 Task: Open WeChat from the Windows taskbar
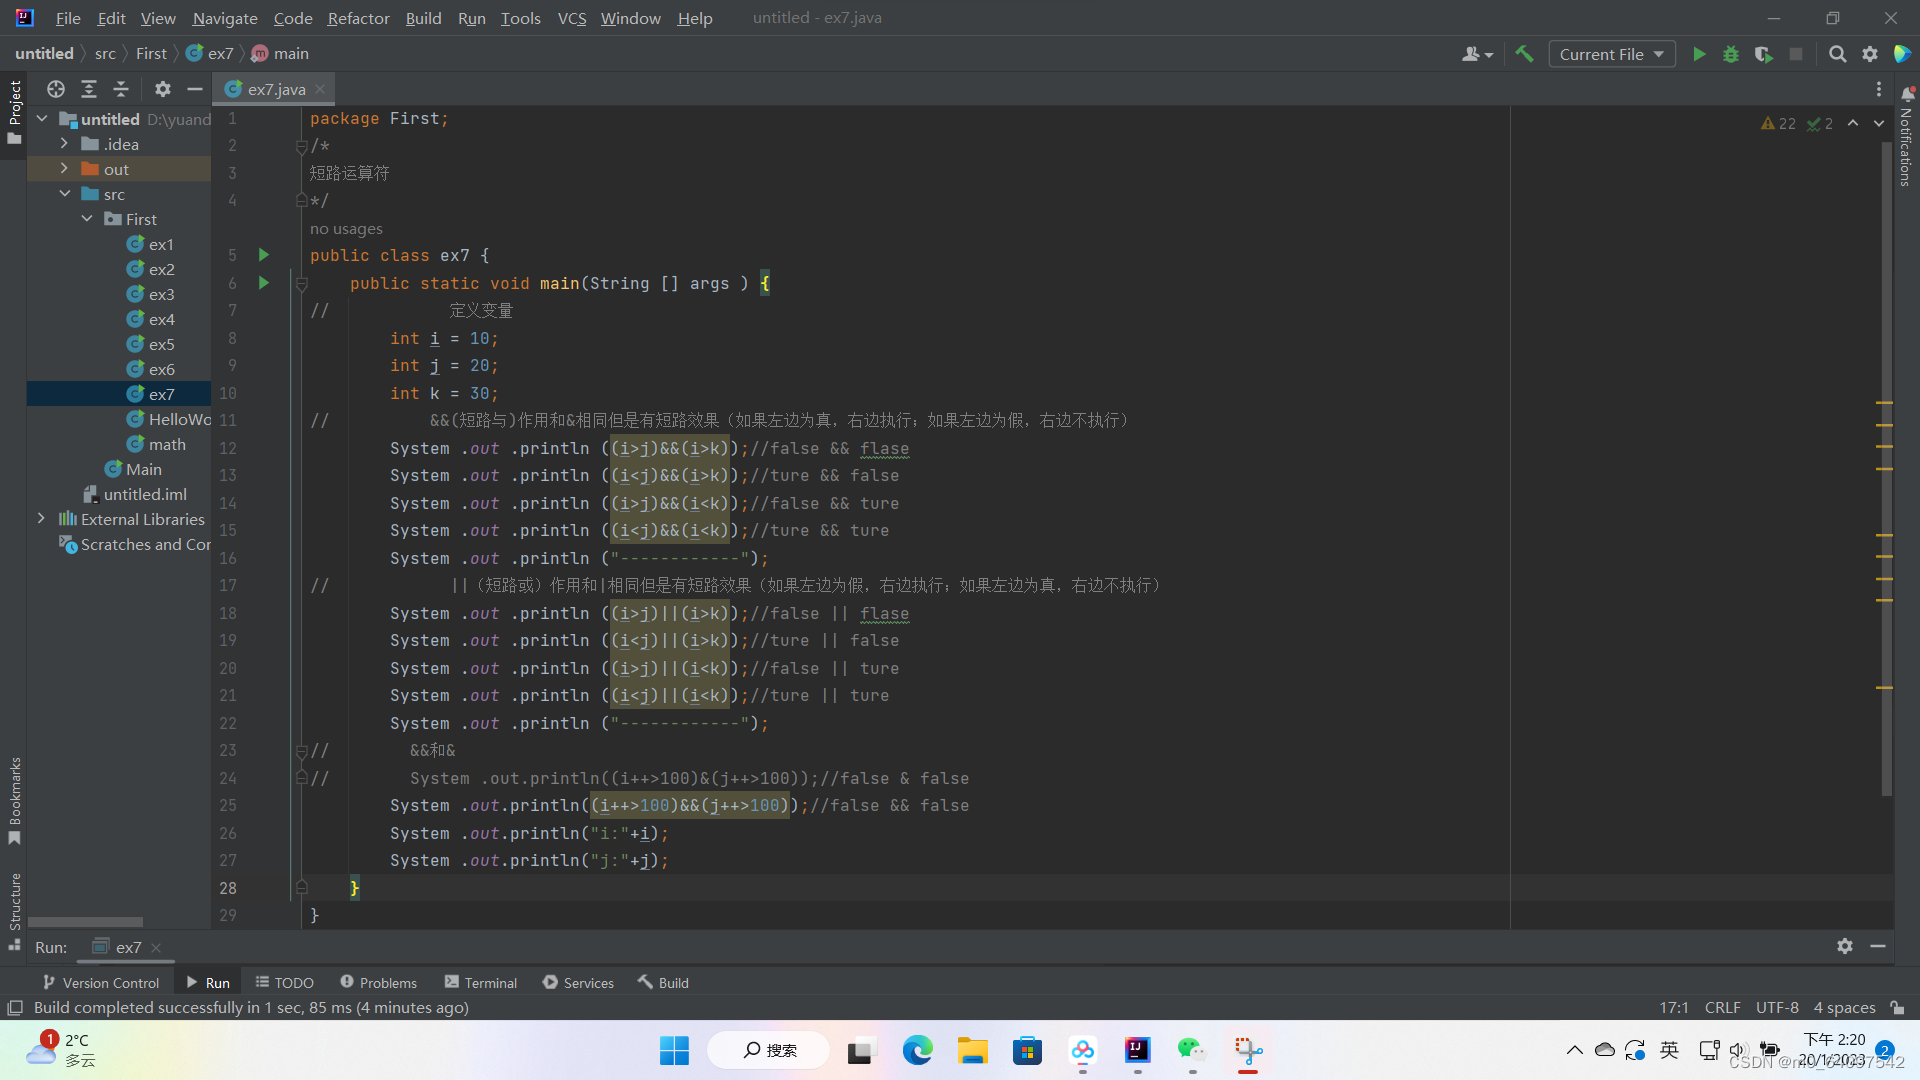(1190, 1050)
